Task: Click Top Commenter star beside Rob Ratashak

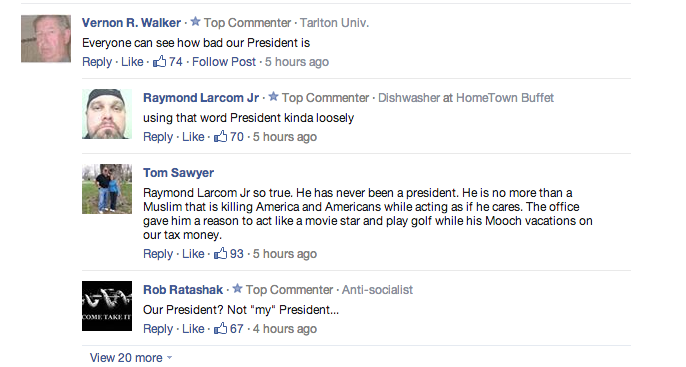Action: (x=238, y=288)
